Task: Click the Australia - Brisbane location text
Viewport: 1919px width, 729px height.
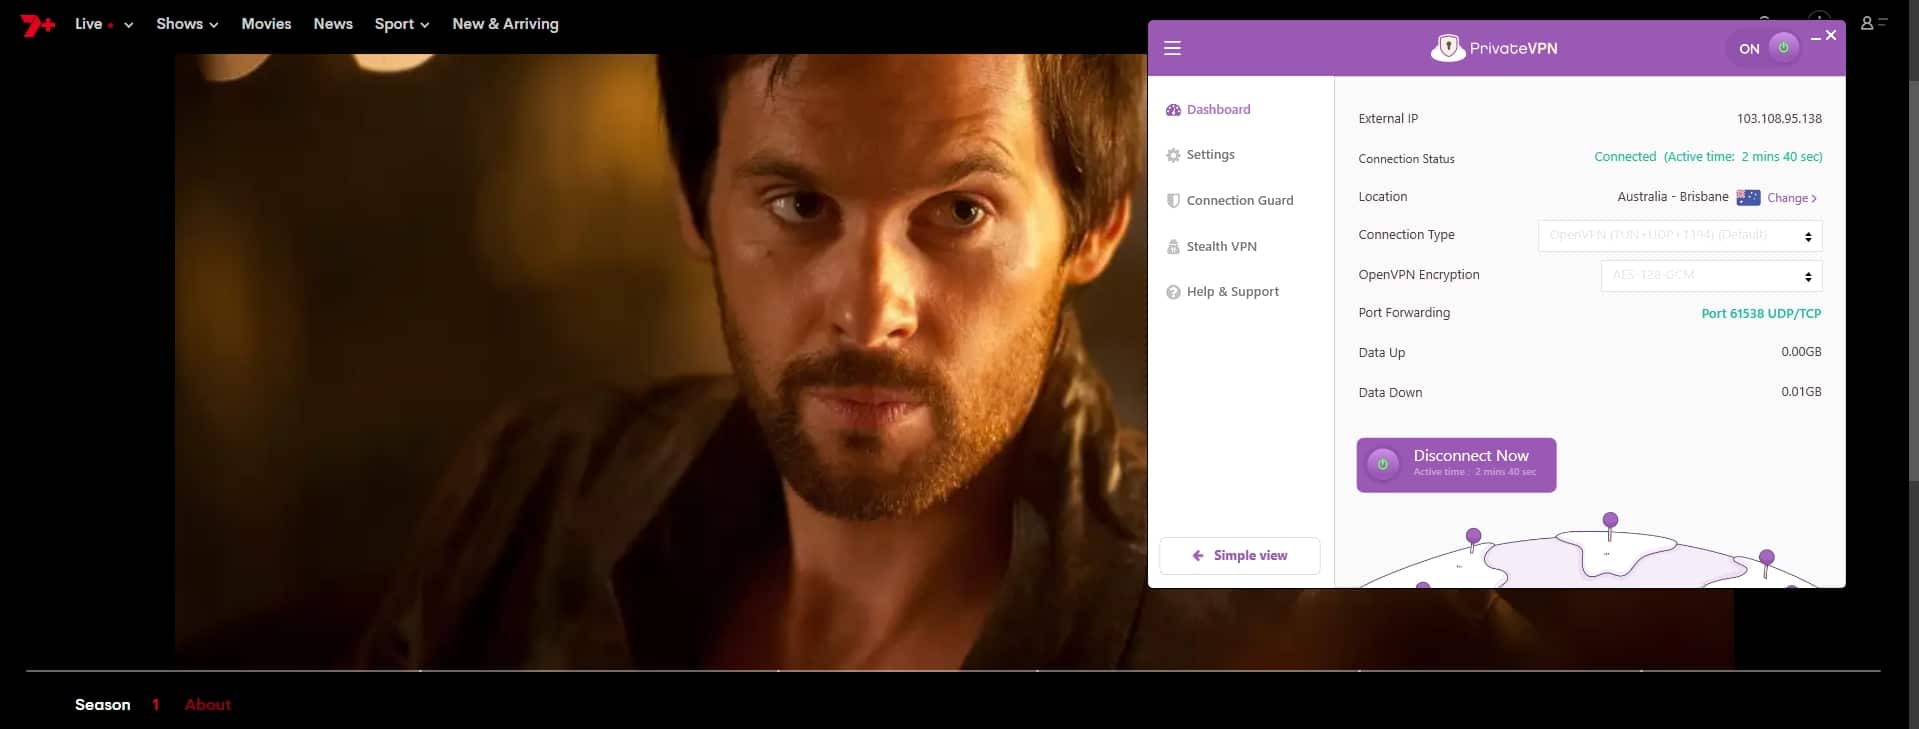Action: pos(1673,197)
